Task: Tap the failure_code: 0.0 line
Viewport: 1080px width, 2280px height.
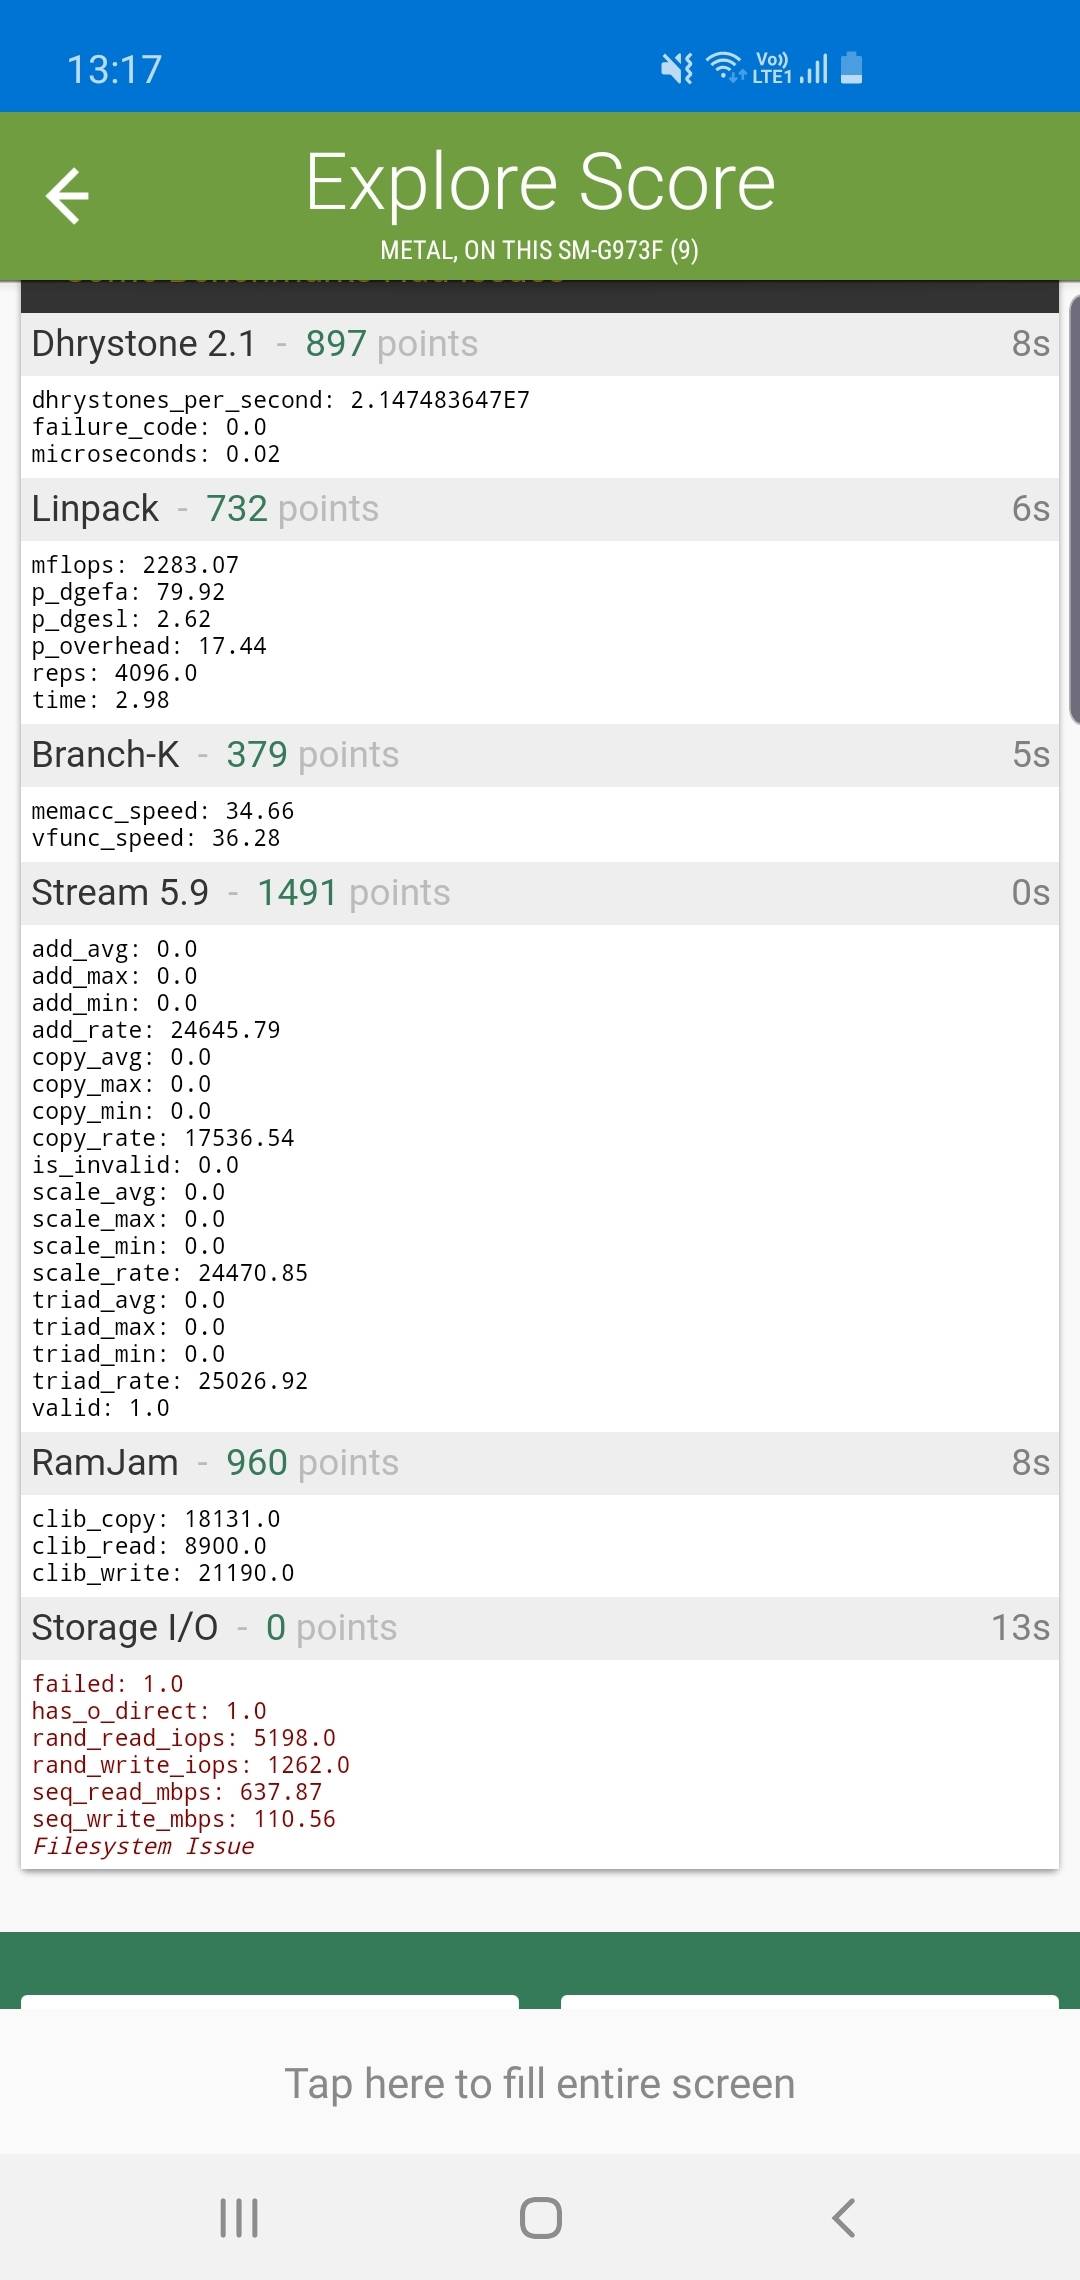Action: point(149,427)
